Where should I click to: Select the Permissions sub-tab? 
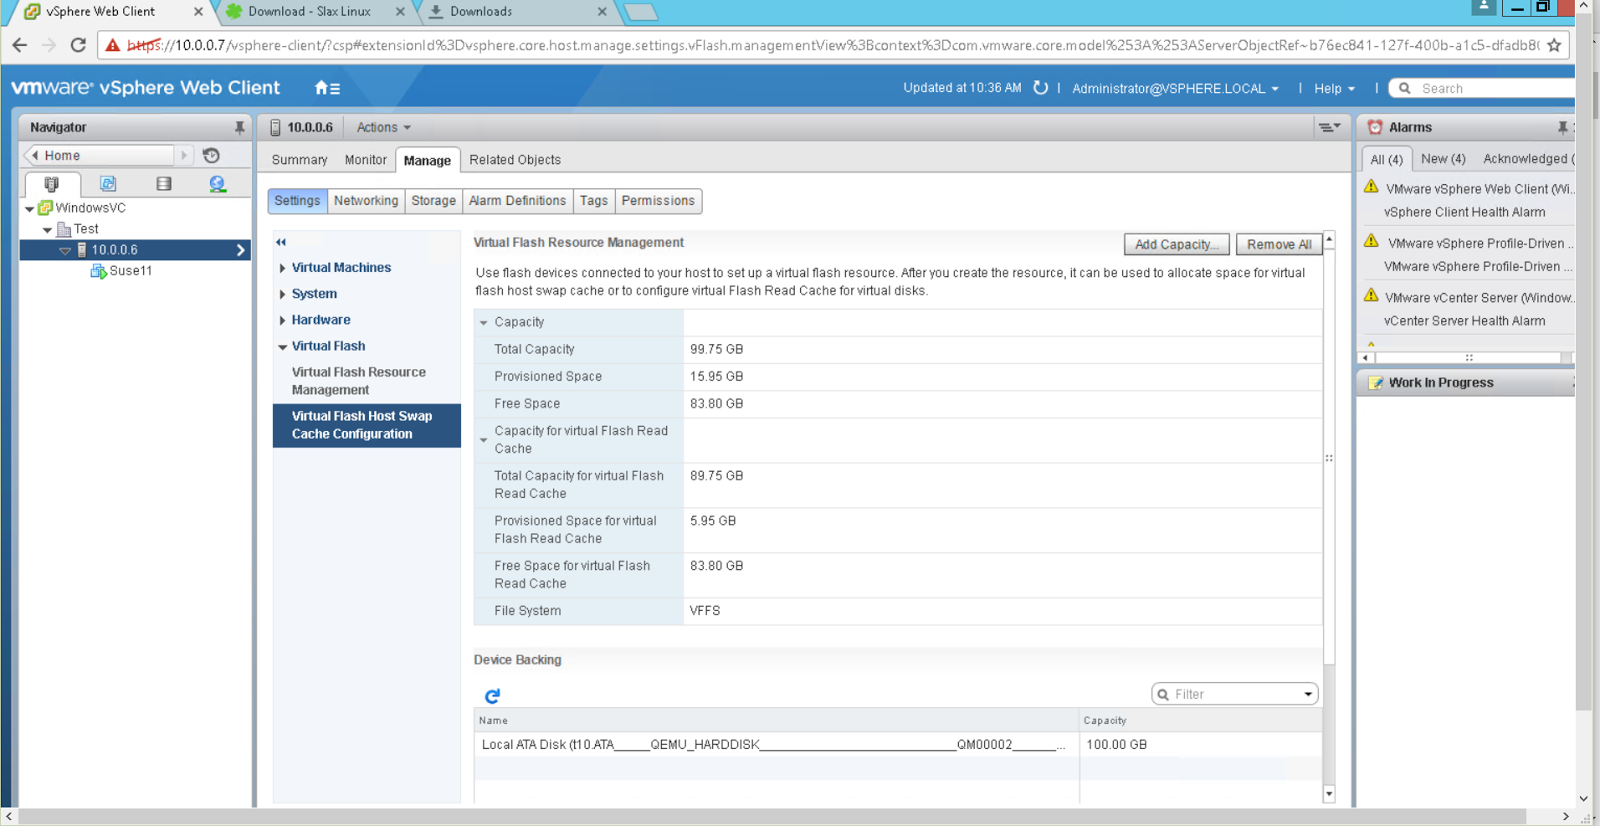point(658,201)
